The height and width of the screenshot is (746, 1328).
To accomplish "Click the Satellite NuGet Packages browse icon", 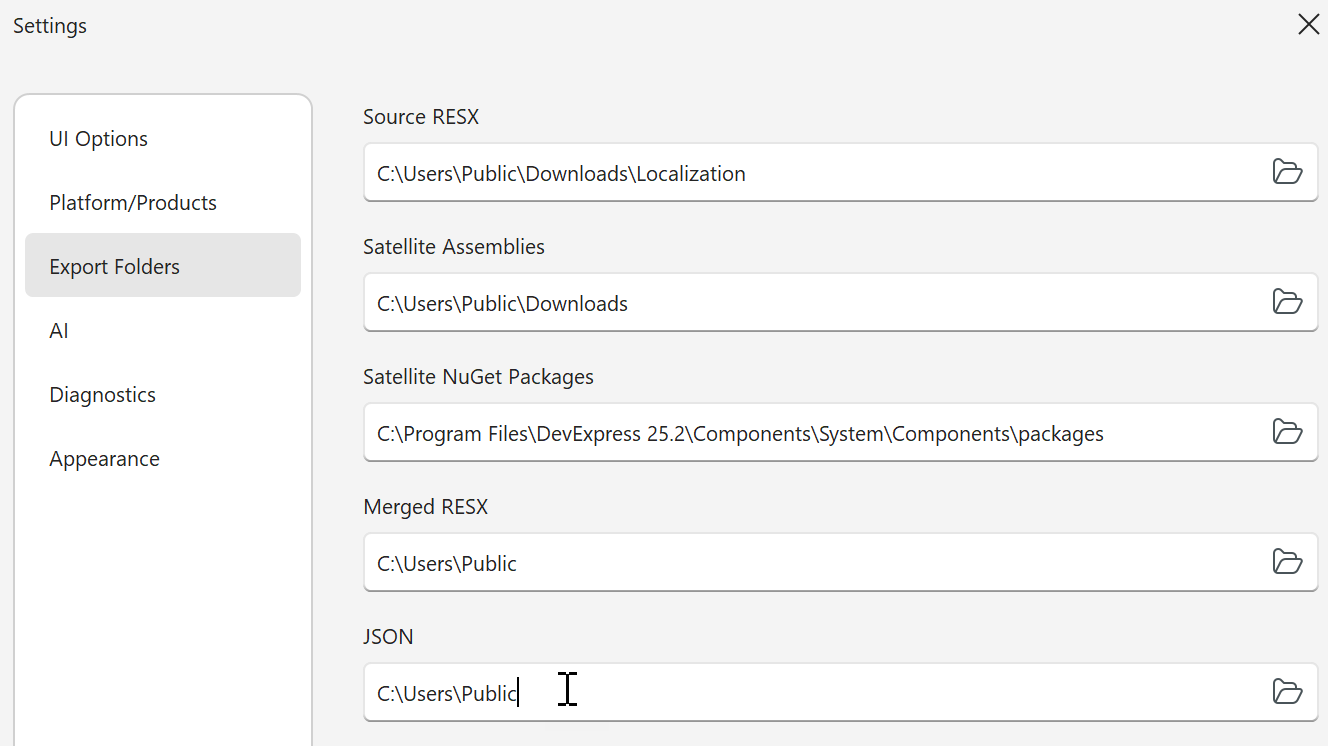I will click(1287, 432).
